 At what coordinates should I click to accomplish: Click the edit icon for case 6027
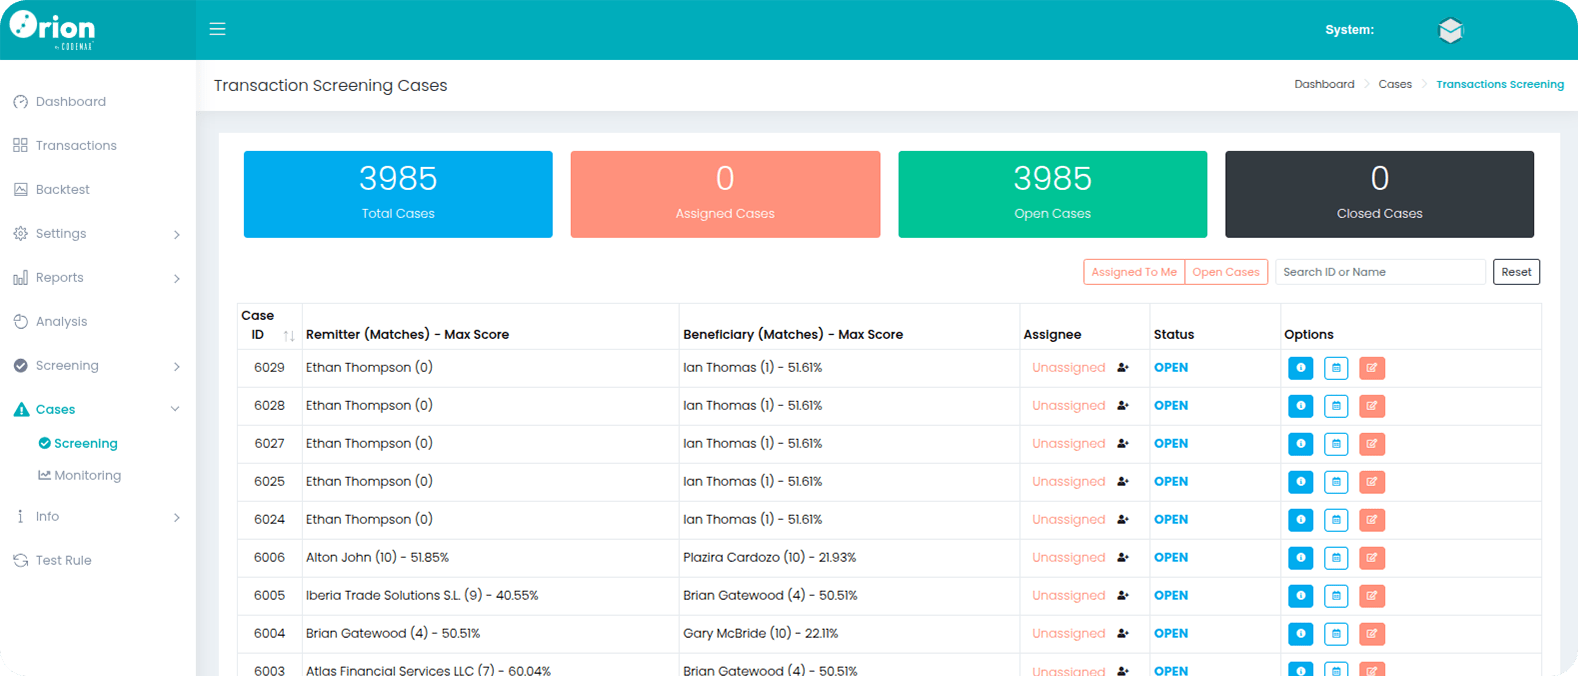[1372, 444]
